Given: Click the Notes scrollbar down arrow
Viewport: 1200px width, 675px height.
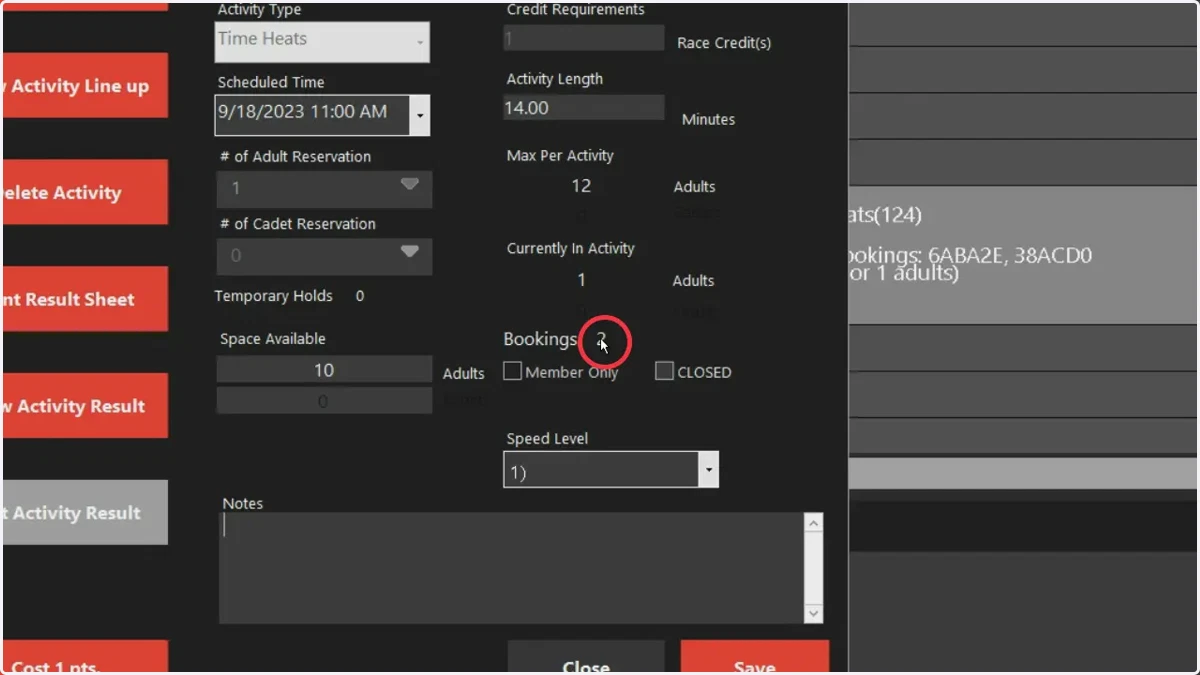Looking at the screenshot, I should (x=814, y=614).
